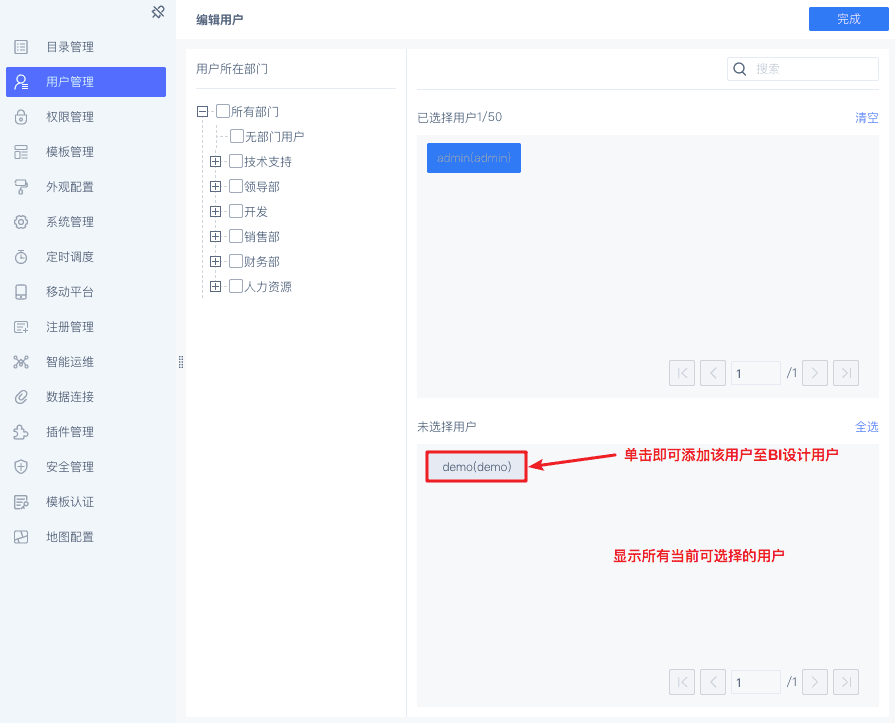Viewport: 895px width, 723px height.
Task: Click page number field of unselected users
Action: (755, 682)
